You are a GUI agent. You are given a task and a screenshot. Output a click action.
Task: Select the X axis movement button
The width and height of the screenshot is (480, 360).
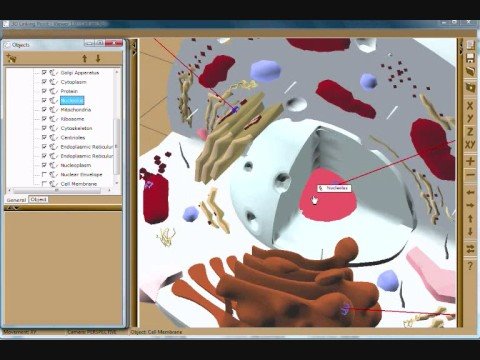470,106
